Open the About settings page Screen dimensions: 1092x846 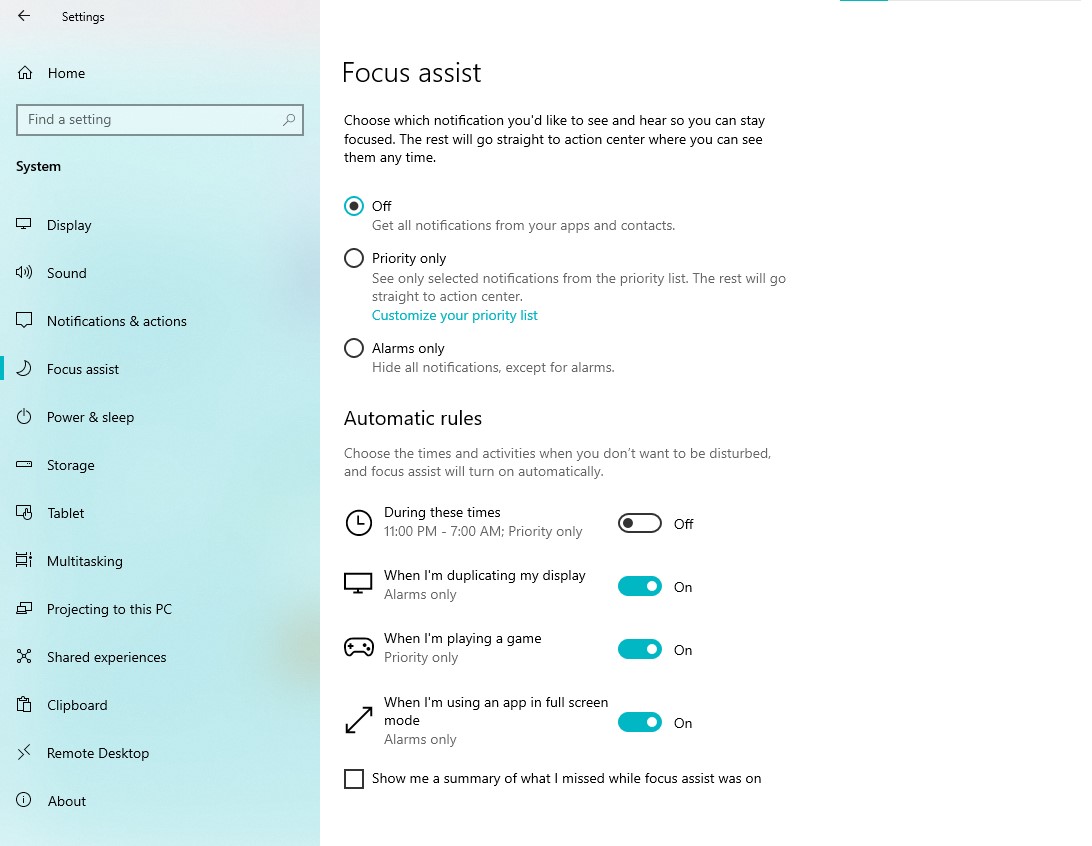[x=67, y=801]
